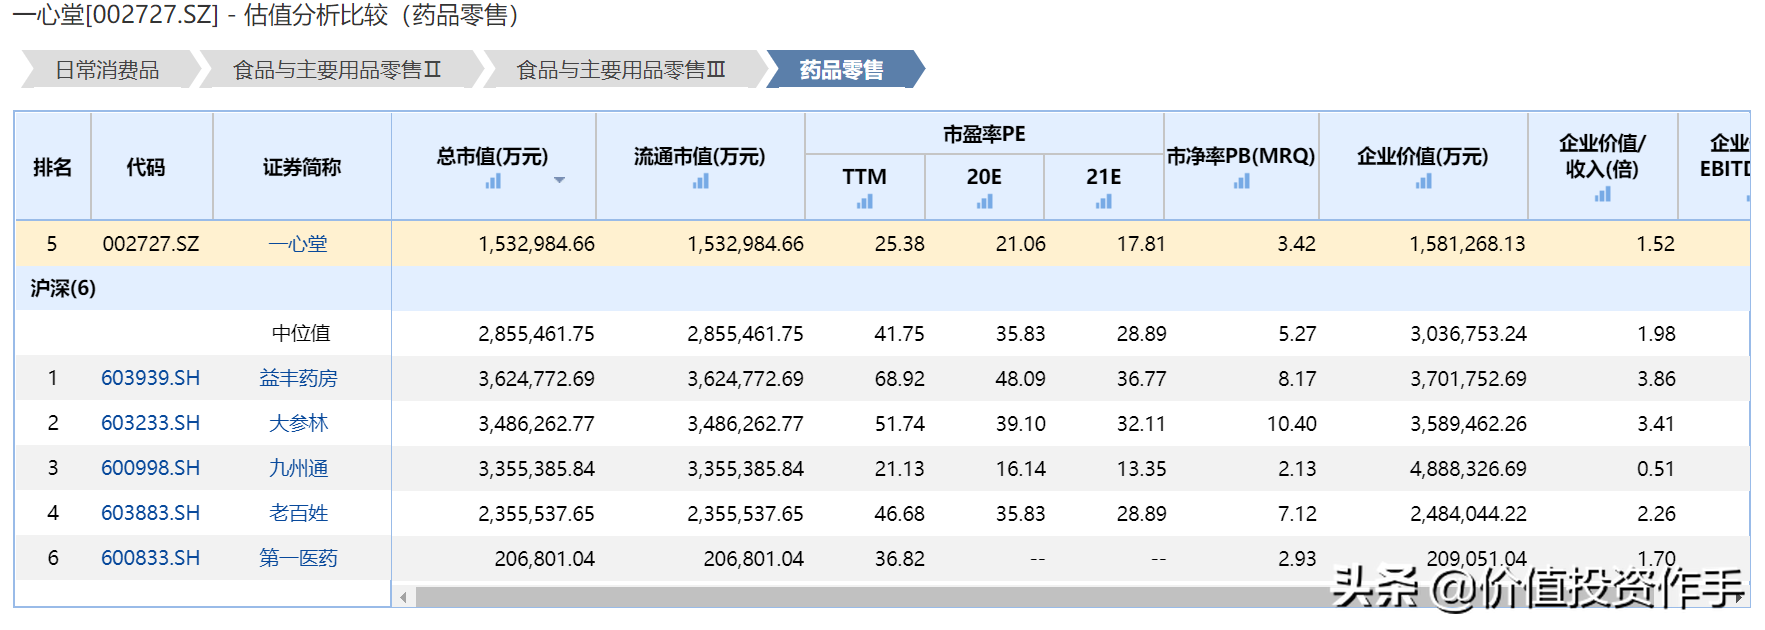Open stock code link 603233.SH
This screenshot has width=1765, height=630.
[150, 423]
